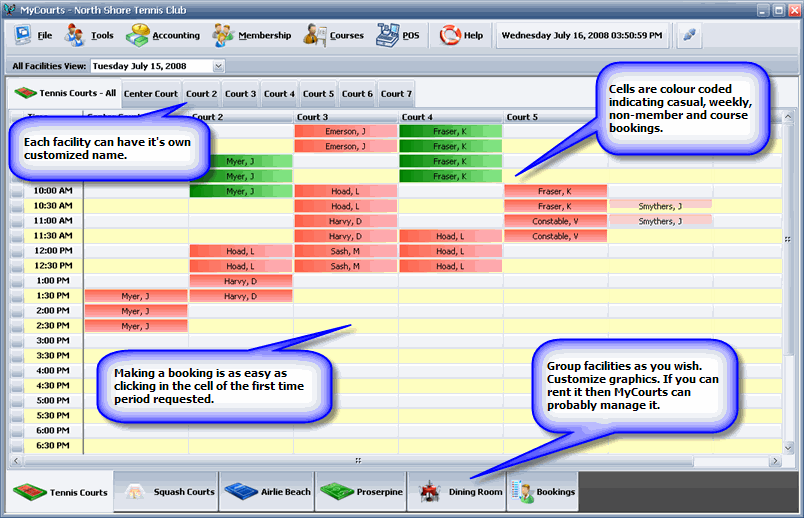Select the Harvy, D booking at 11:00 AM Court 3
This screenshot has width=804, height=518.
[x=346, y=221]
